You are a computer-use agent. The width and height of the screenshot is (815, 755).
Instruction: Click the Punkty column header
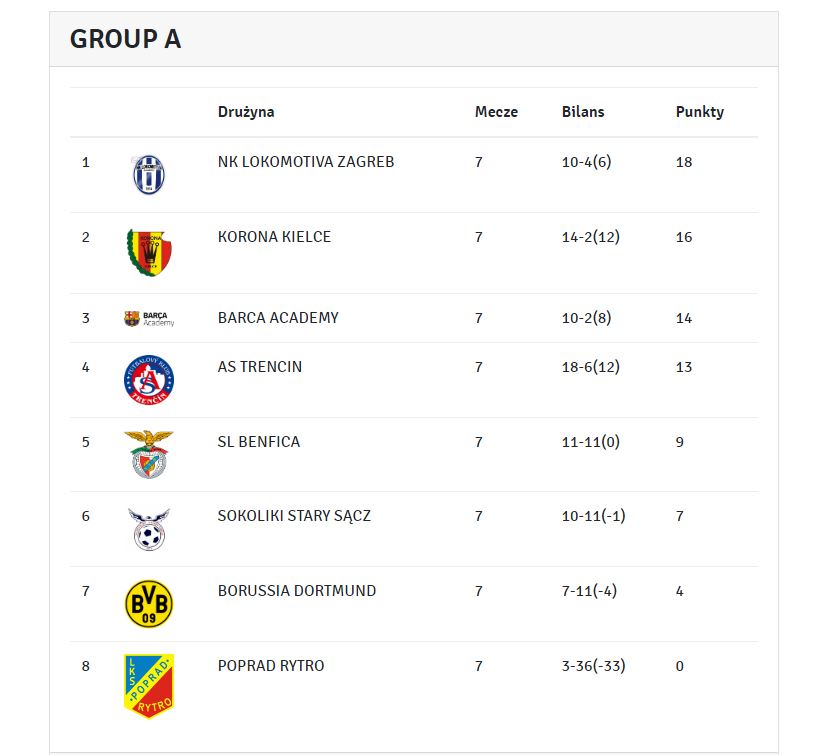click(700, 112)
